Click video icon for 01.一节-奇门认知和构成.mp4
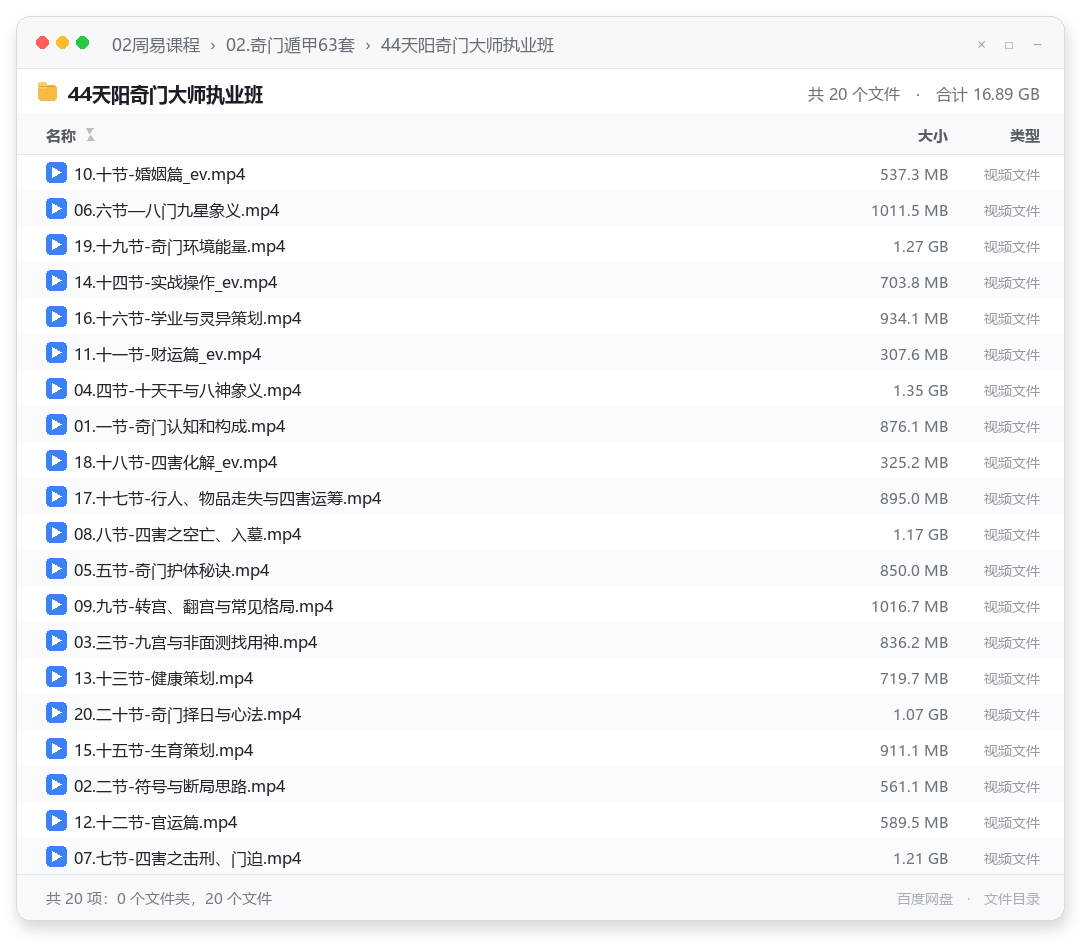 tap(56, 425)
